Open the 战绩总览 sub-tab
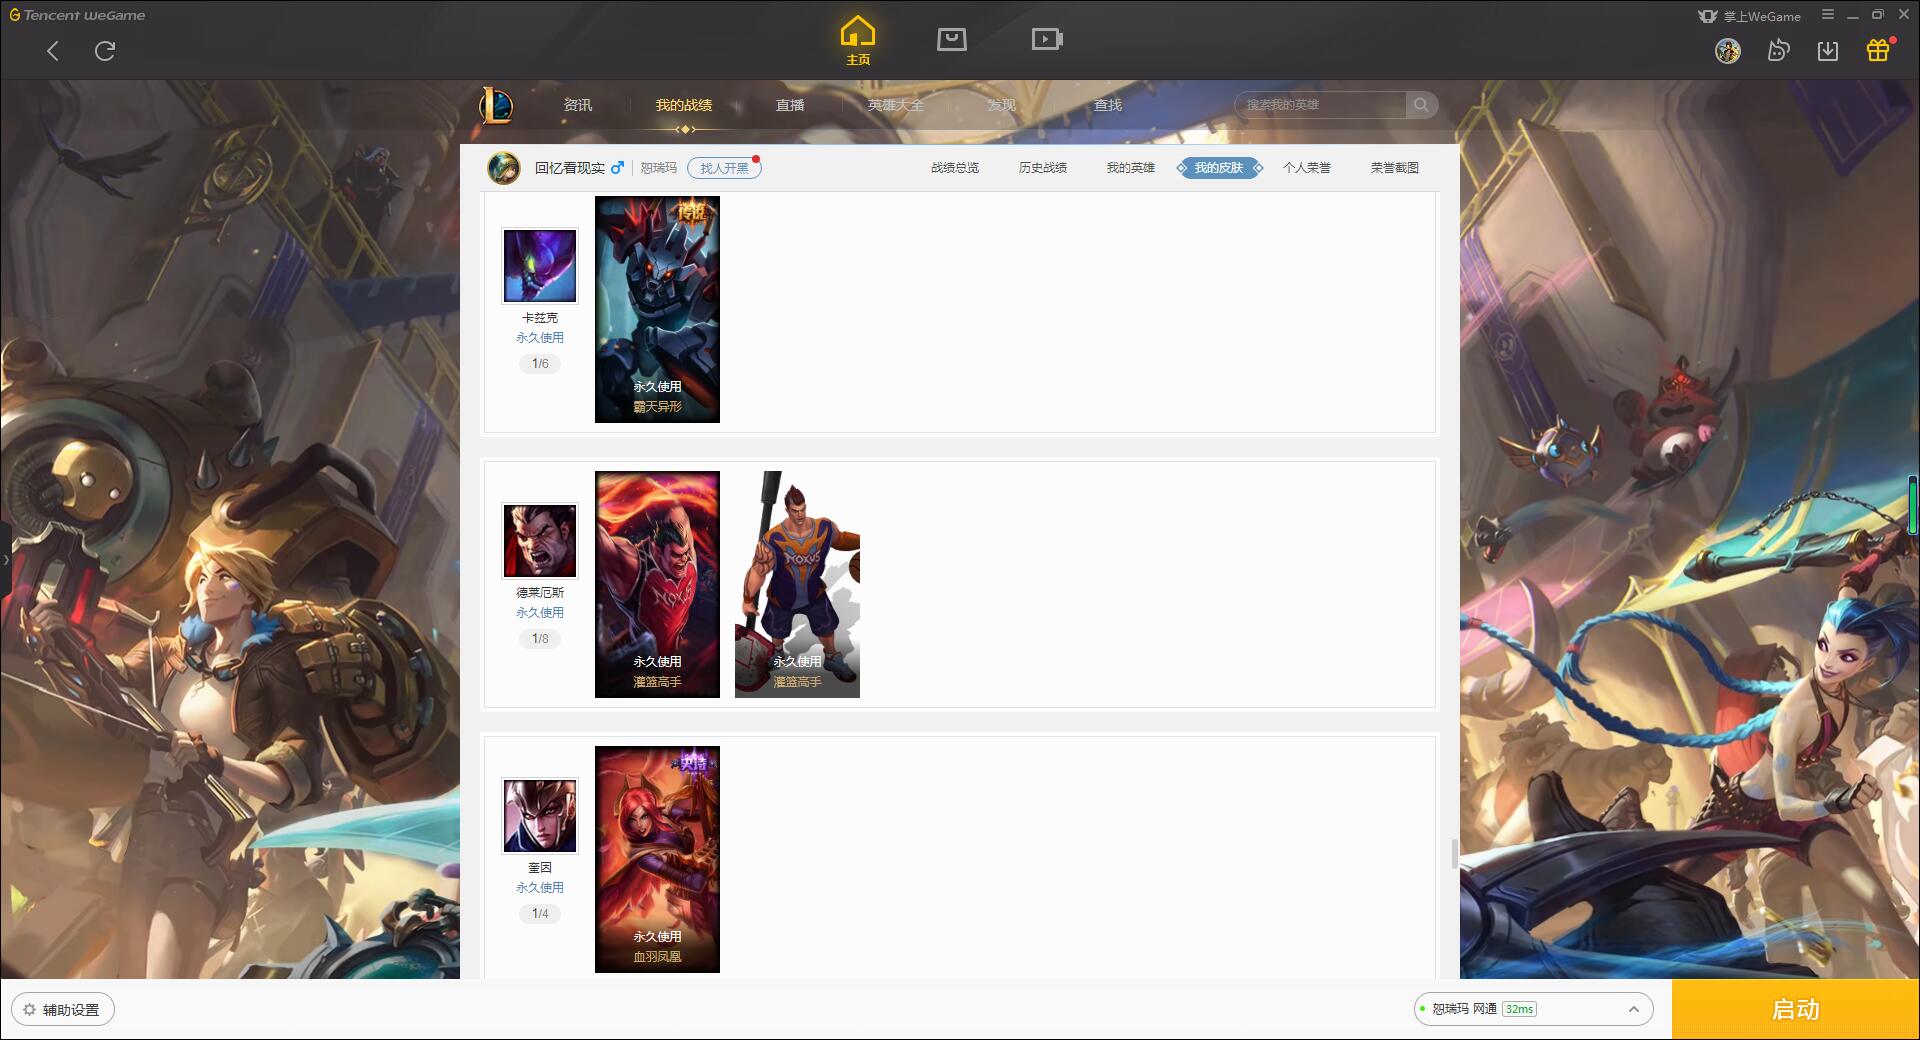 click(955, 168)
